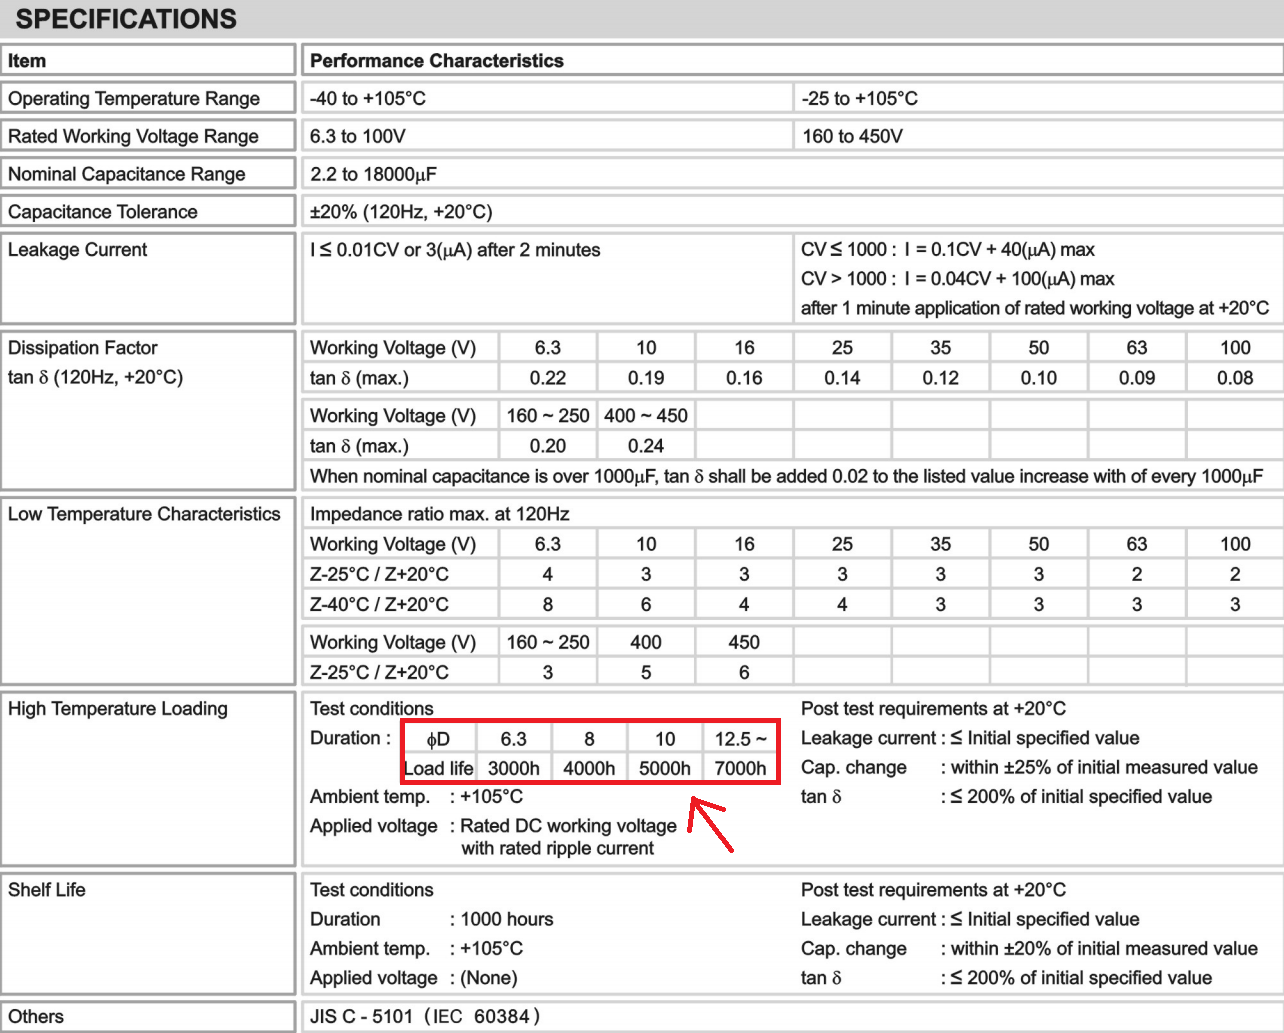Click the '400 ~ 450' working voltage cell
This screenshot has width=1284, height=1033.
point(646,416)
